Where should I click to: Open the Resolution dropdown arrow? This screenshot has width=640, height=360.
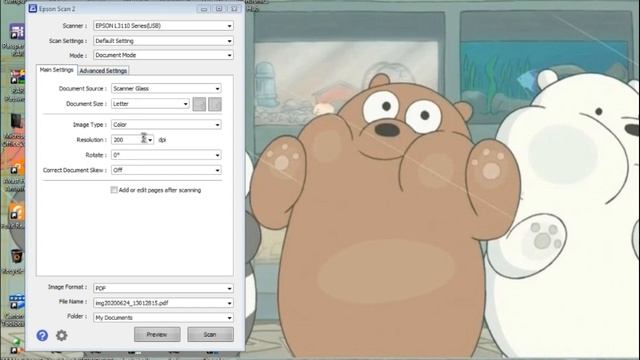[x=150, y=140]
